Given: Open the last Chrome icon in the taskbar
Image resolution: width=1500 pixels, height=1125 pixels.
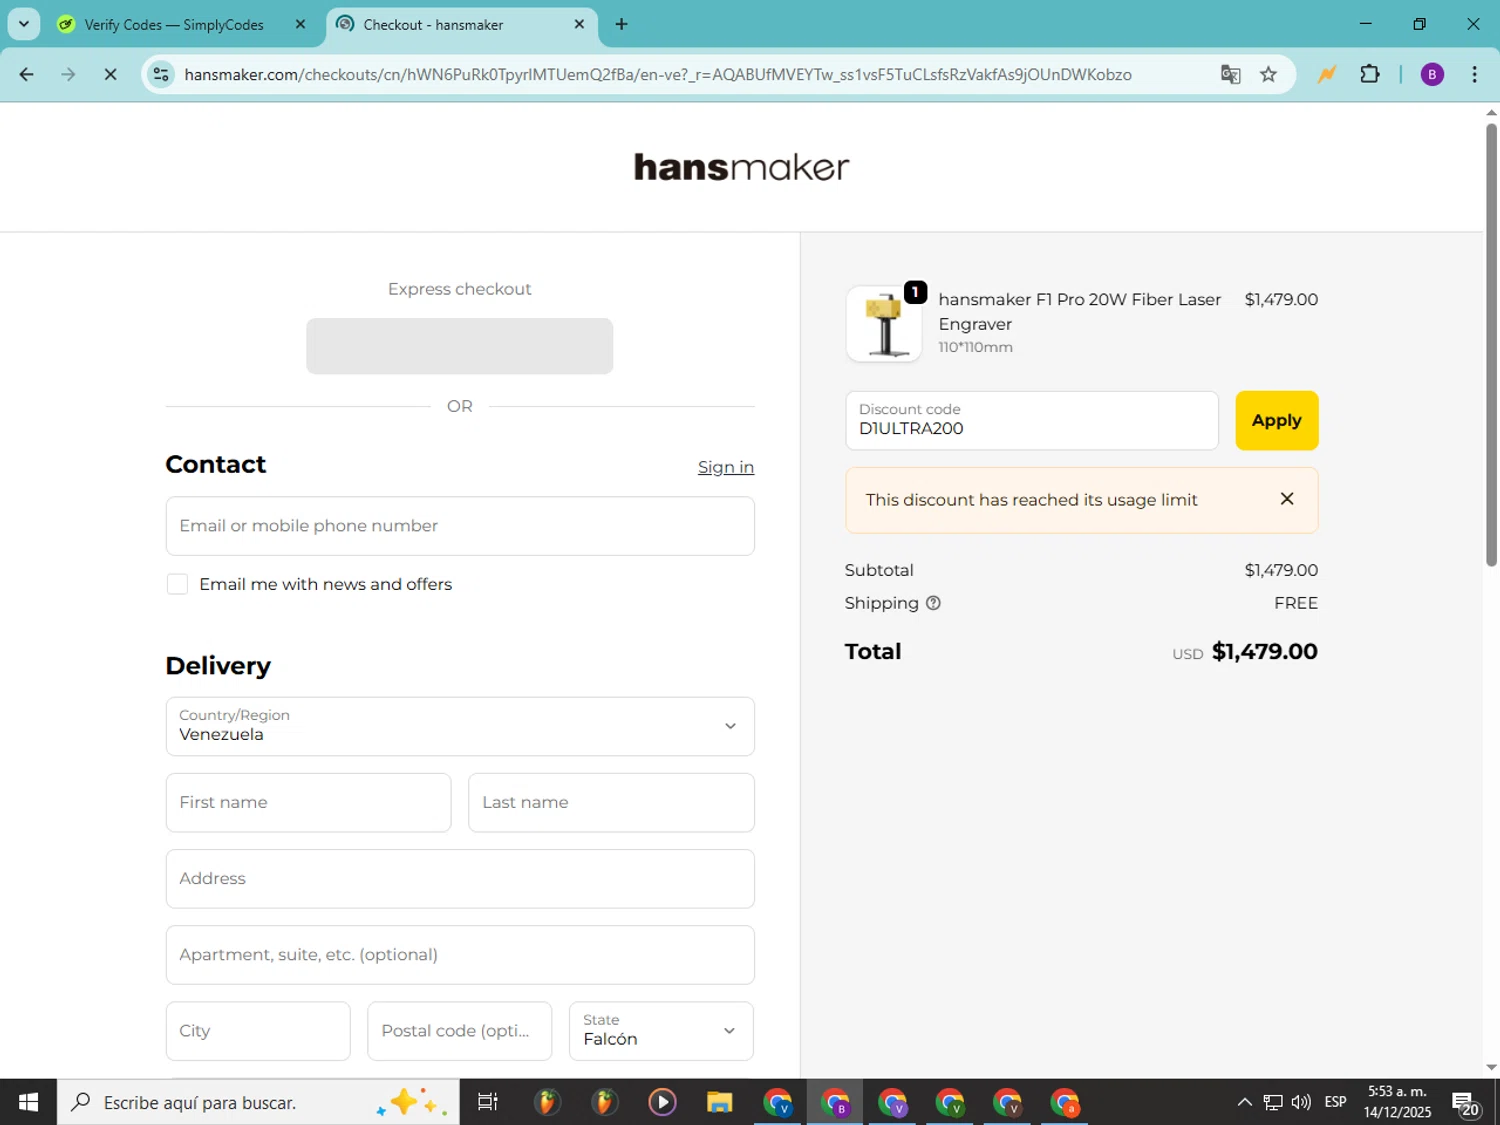Looking at the screenshot, I should click(x=1065, y=1102).
